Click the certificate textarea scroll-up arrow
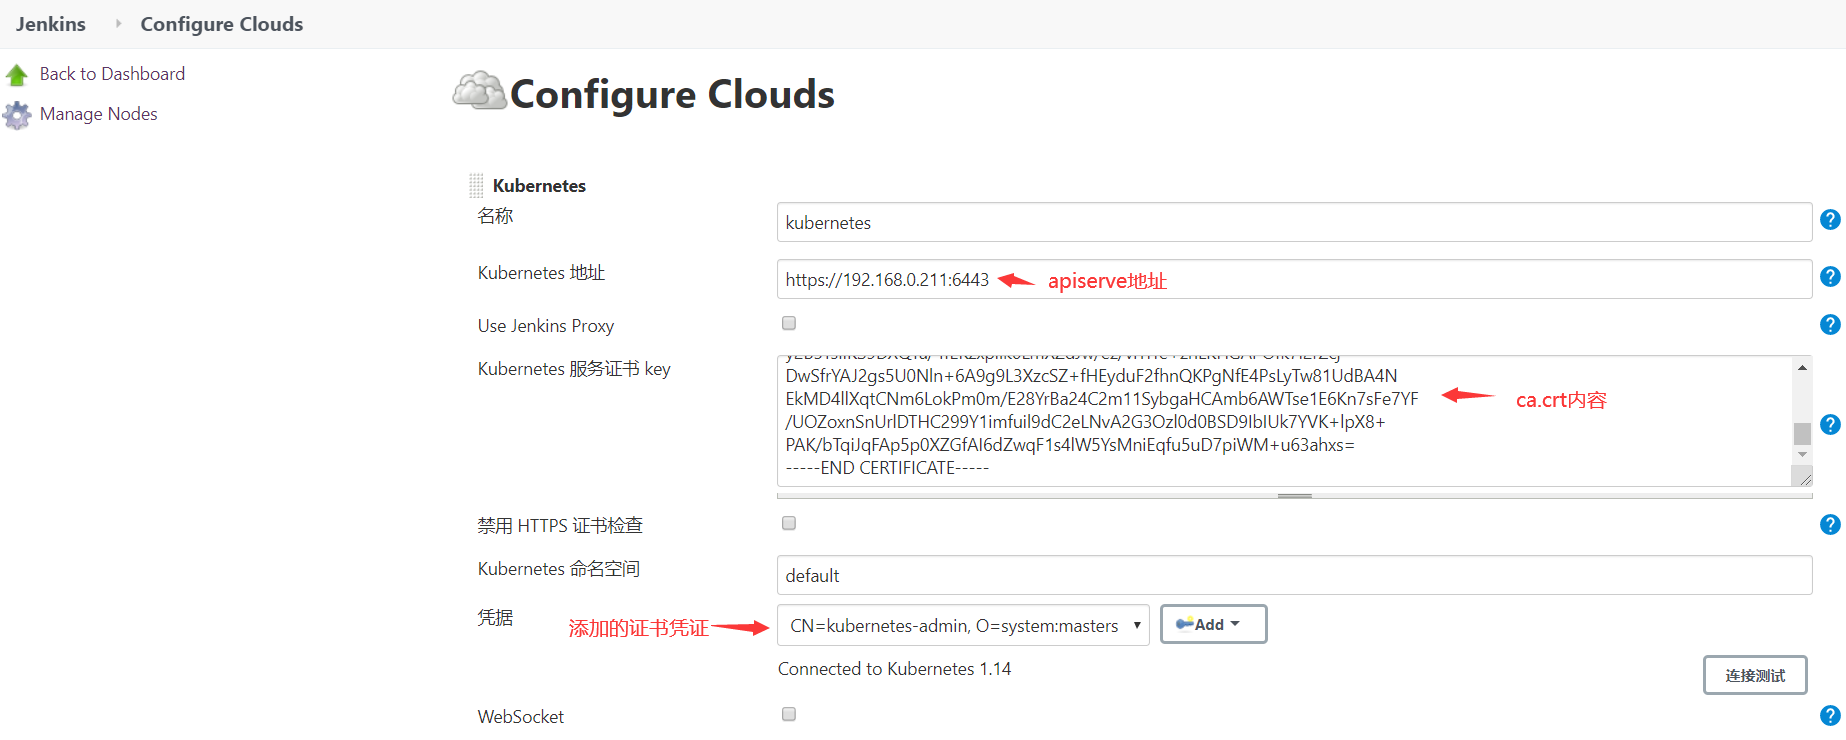1846x740 pixels. [x=1802, y=368]
